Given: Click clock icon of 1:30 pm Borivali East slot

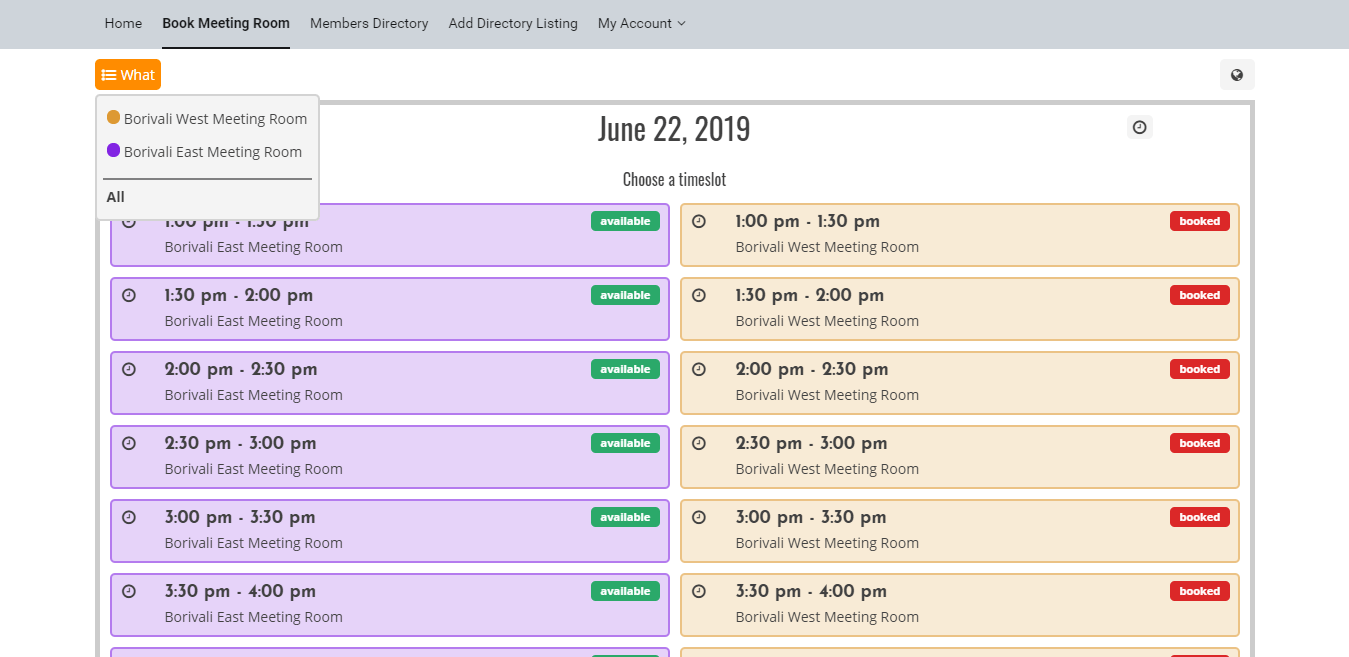Looking at the screenshot, I should [x=129, y=295].
